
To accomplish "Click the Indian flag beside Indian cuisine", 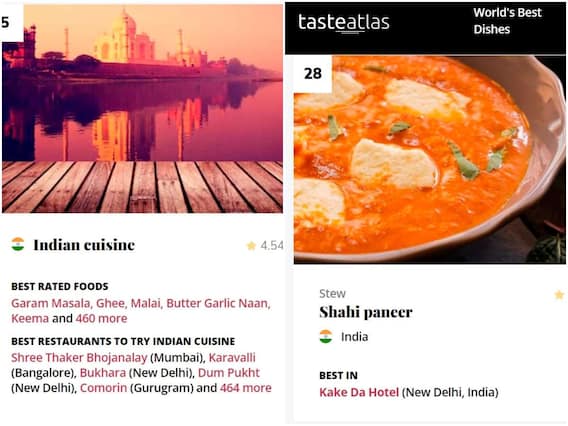I will pos(18,244).
